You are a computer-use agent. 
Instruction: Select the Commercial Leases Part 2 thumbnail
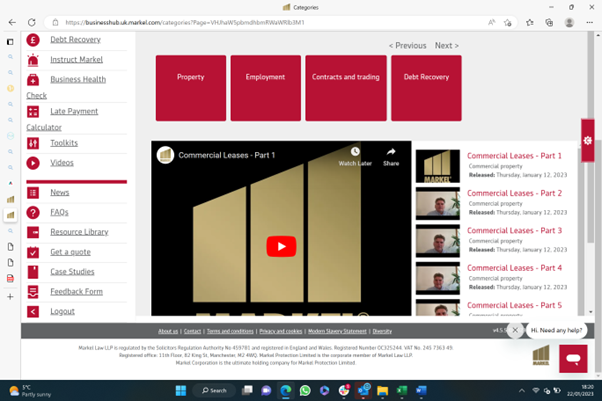click(x=438, y=203)
